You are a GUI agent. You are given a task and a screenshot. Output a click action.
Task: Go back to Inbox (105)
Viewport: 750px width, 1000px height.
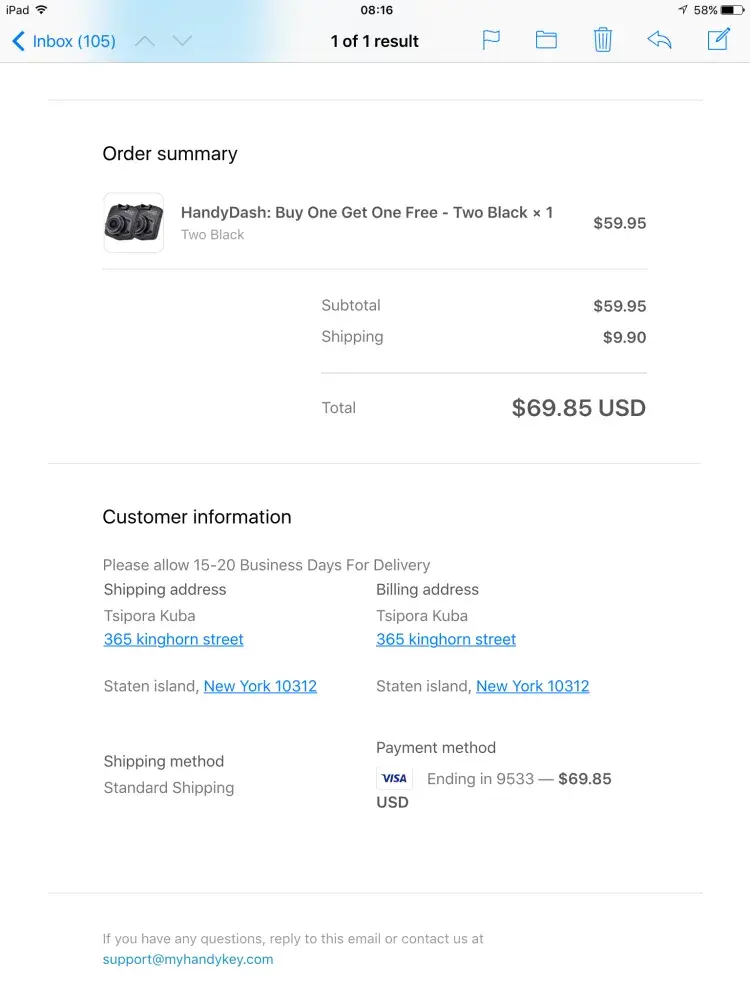coord(64,41)
